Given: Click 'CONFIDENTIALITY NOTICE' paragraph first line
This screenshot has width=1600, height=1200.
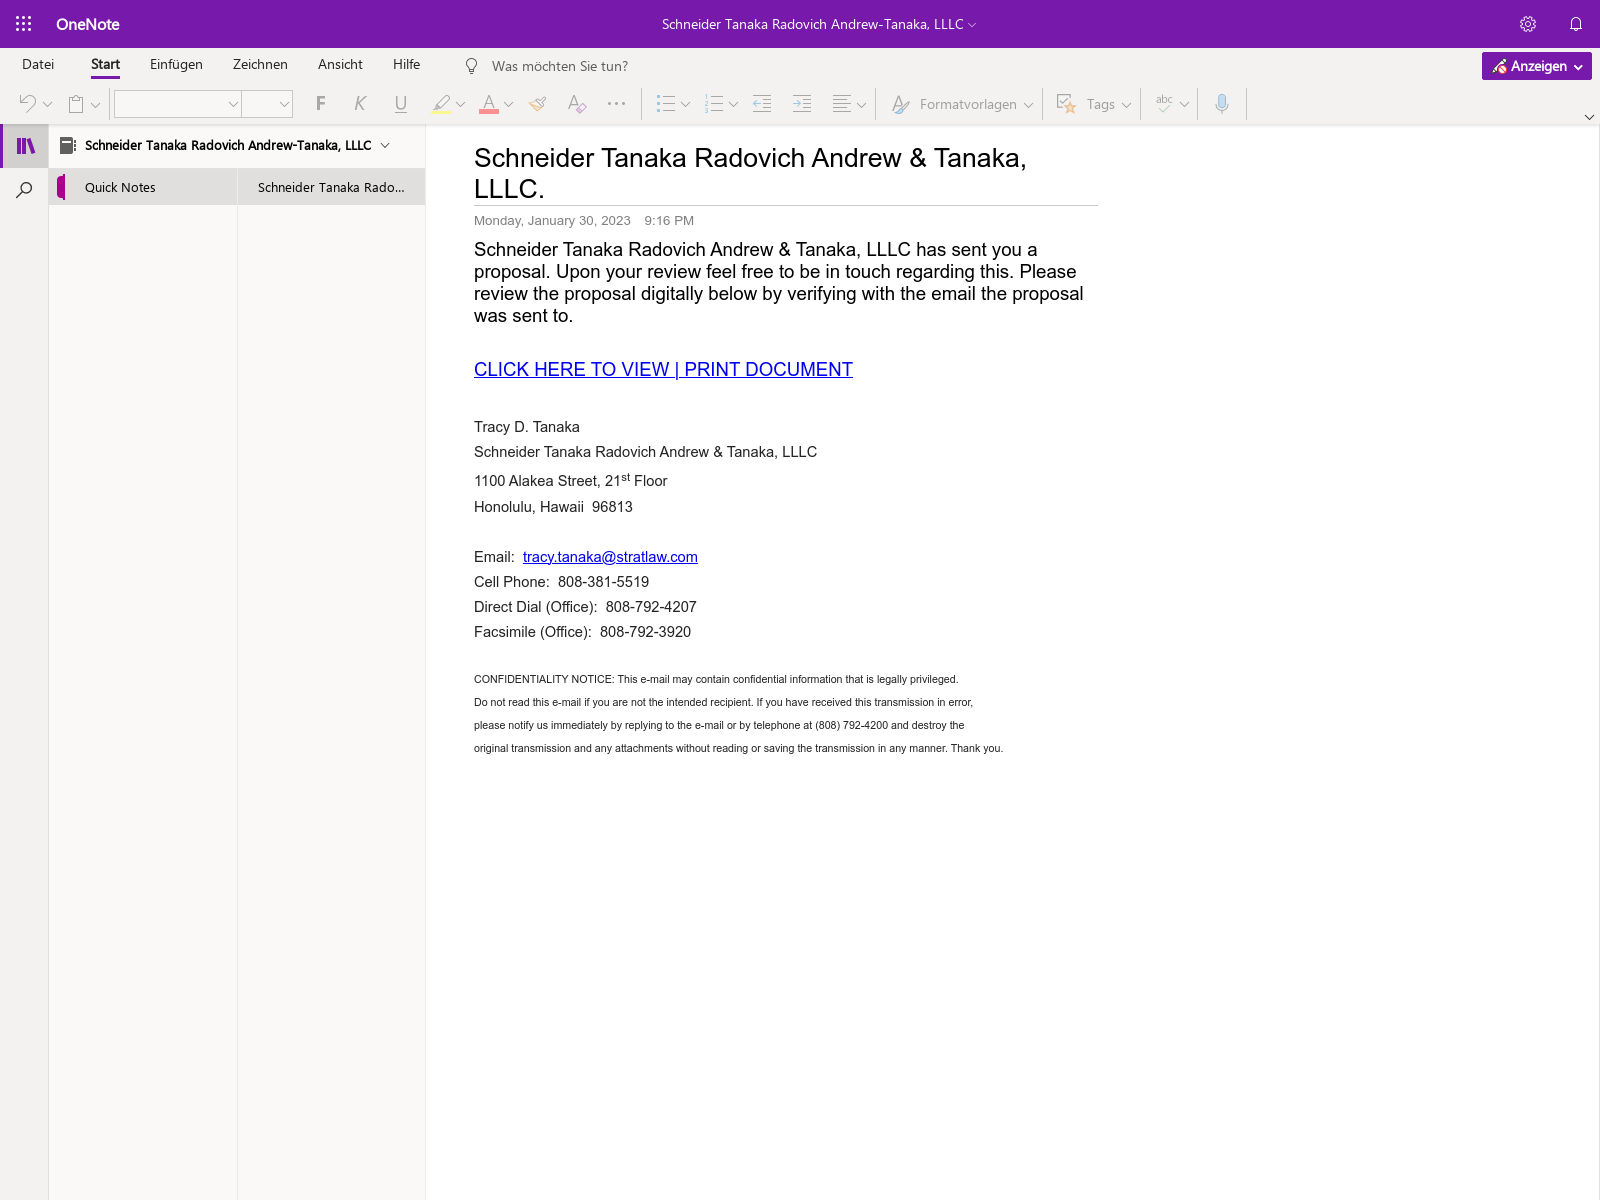Looking at the screenshot, I should click(x=716, y=679).
